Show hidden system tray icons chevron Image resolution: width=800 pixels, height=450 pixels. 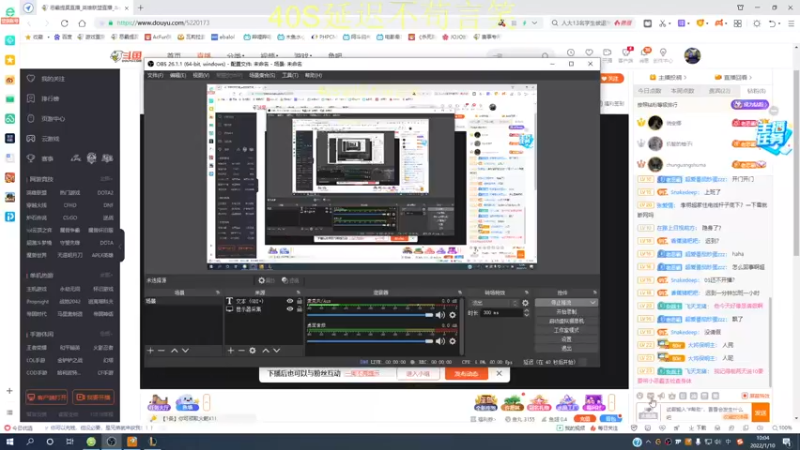pos(648,442)
